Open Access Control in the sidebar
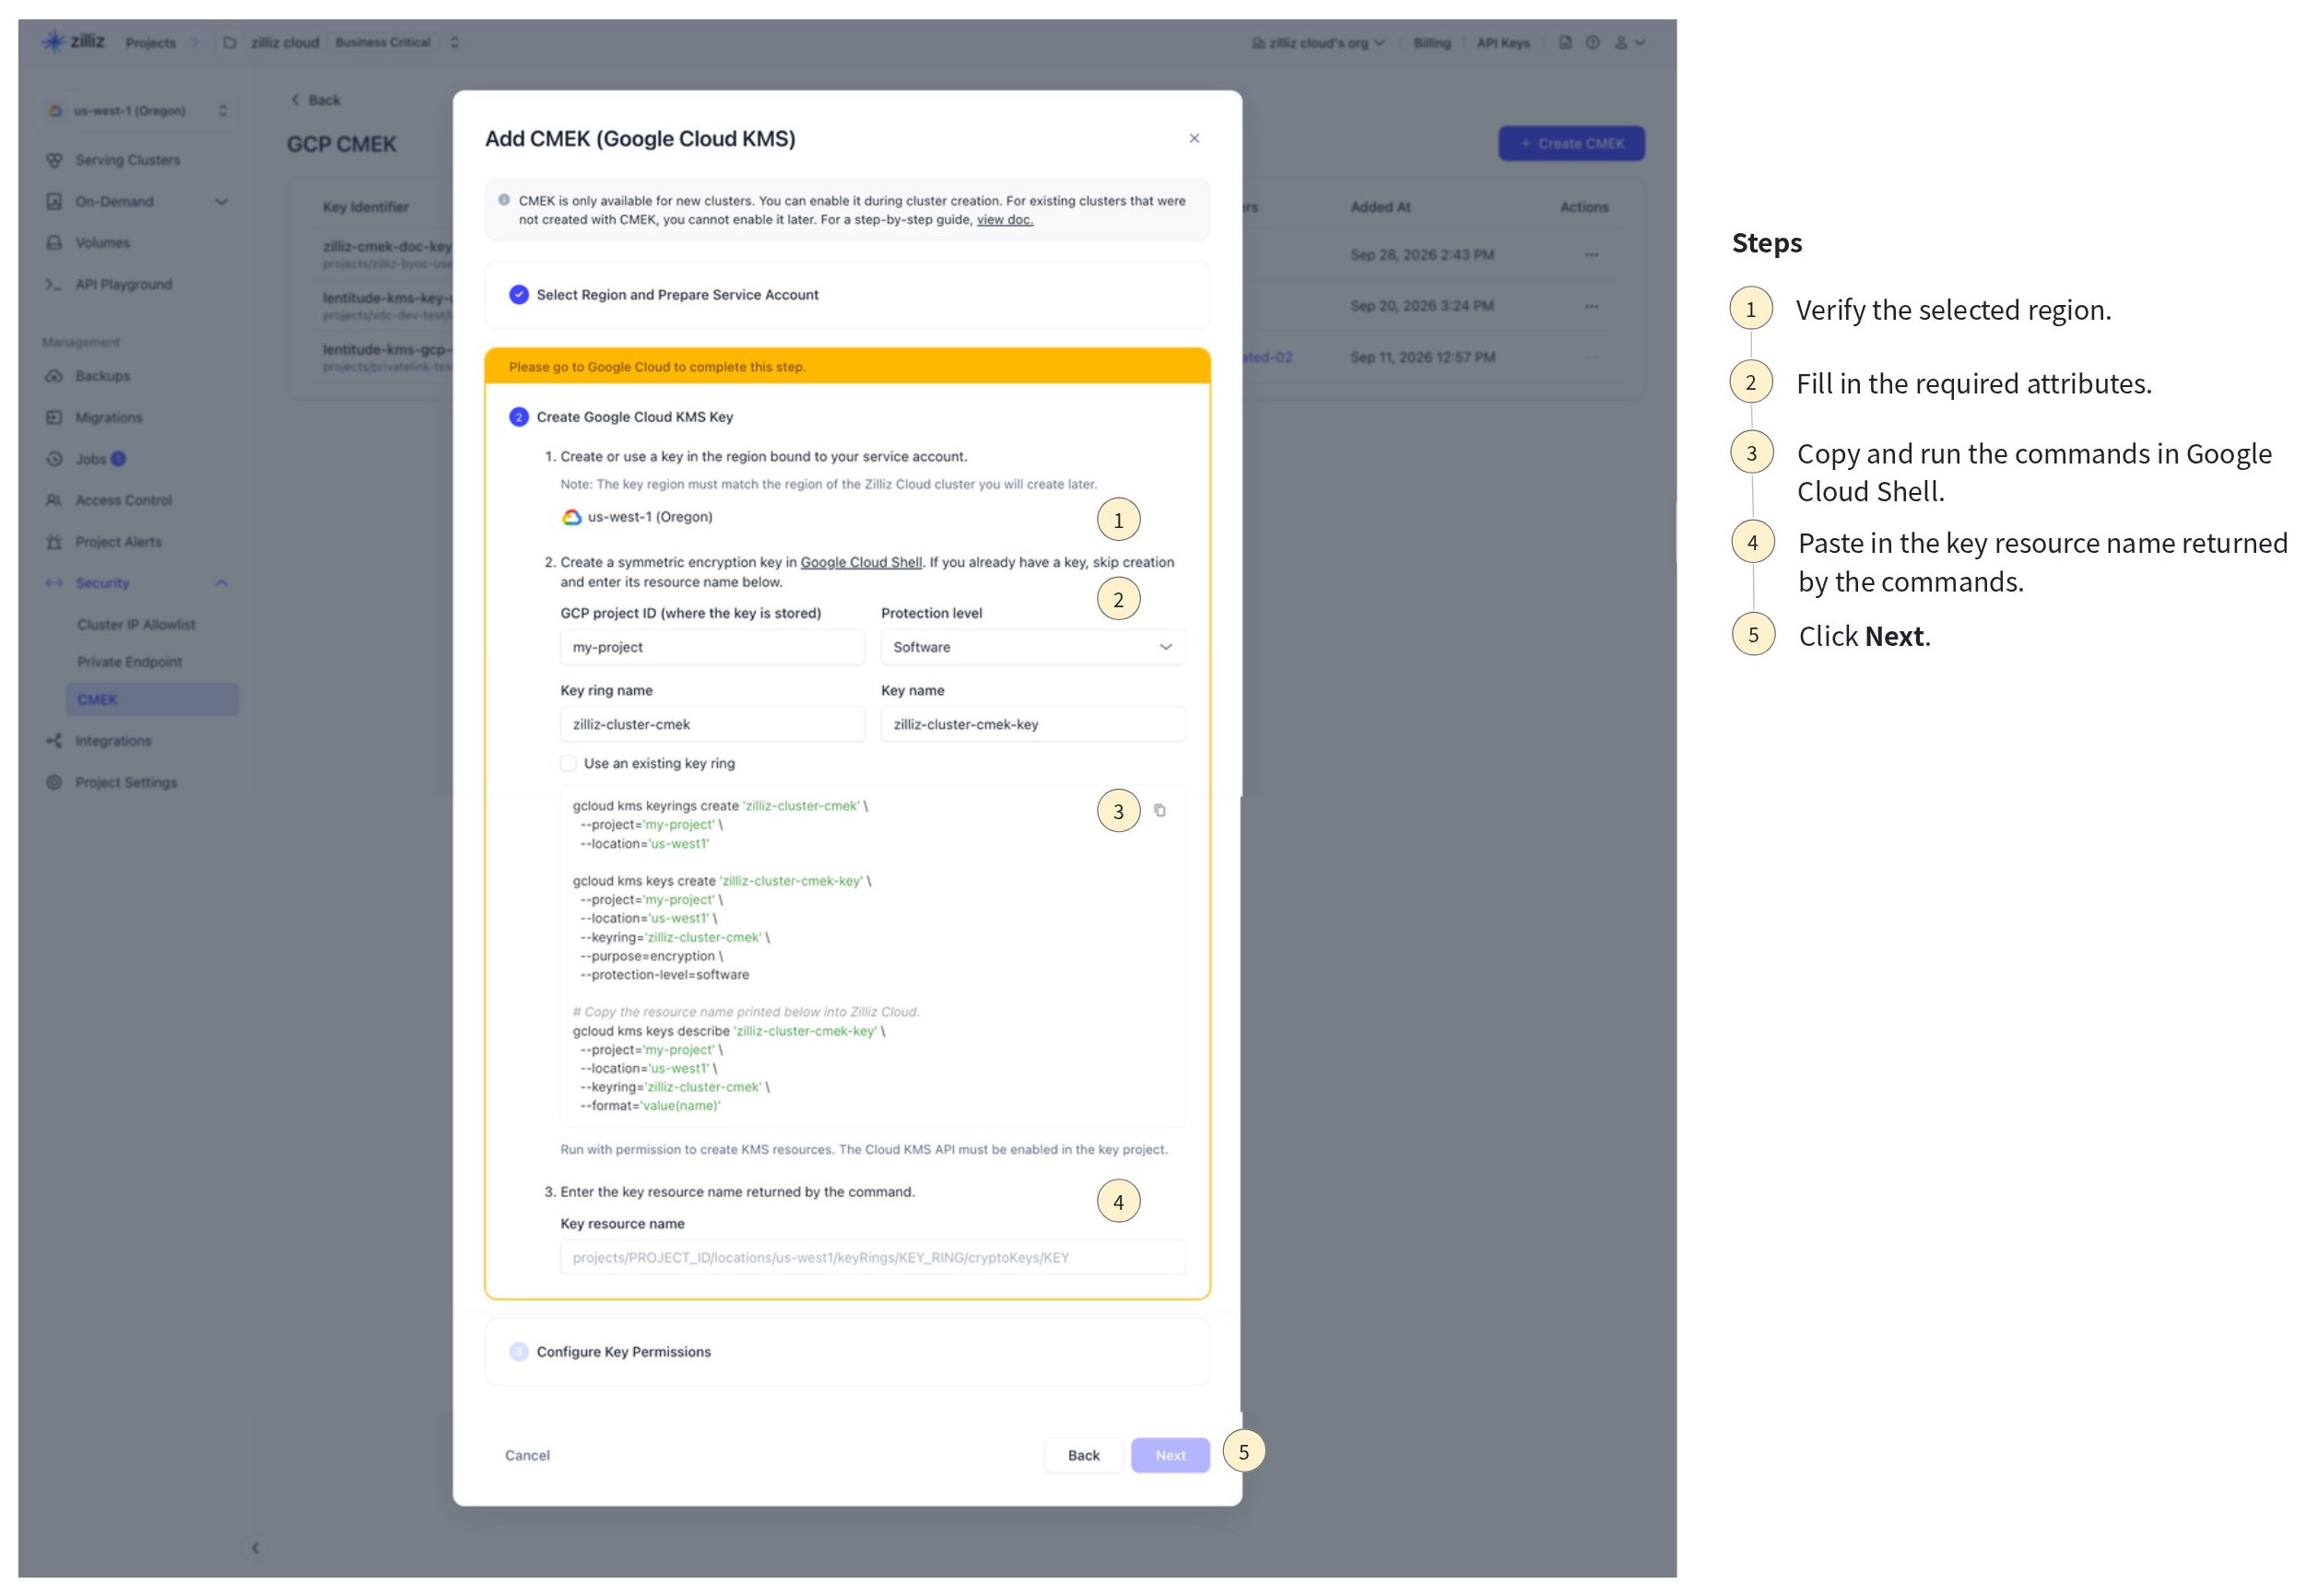2306x1596 pixels. [123, 500]
